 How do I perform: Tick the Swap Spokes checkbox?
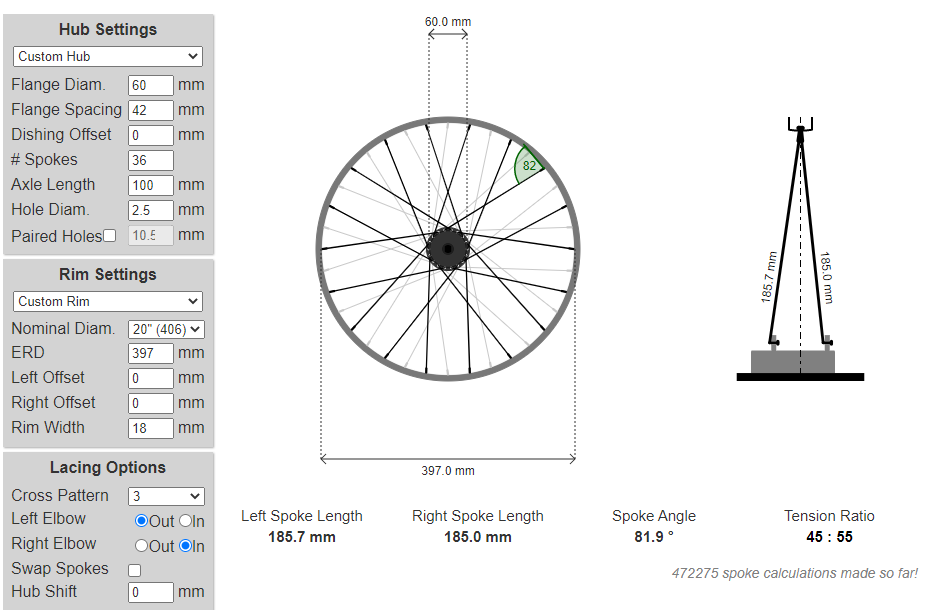pos(135,570)
